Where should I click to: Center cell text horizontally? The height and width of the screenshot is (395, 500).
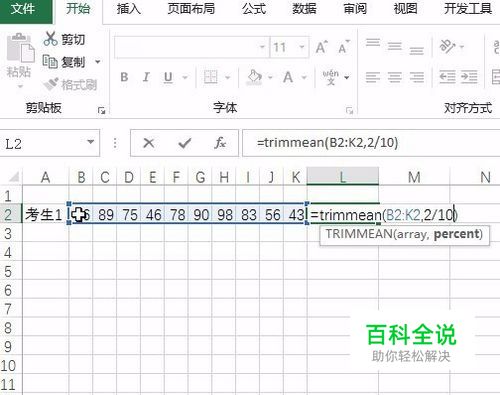click(395, 77)
